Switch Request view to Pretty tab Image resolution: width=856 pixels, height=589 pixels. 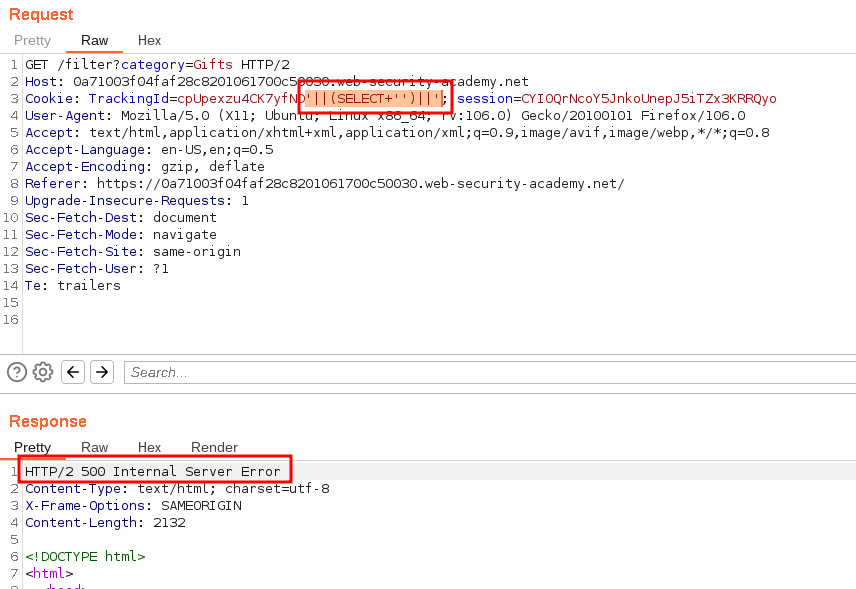pyautogui.click(x=32, y=40)
